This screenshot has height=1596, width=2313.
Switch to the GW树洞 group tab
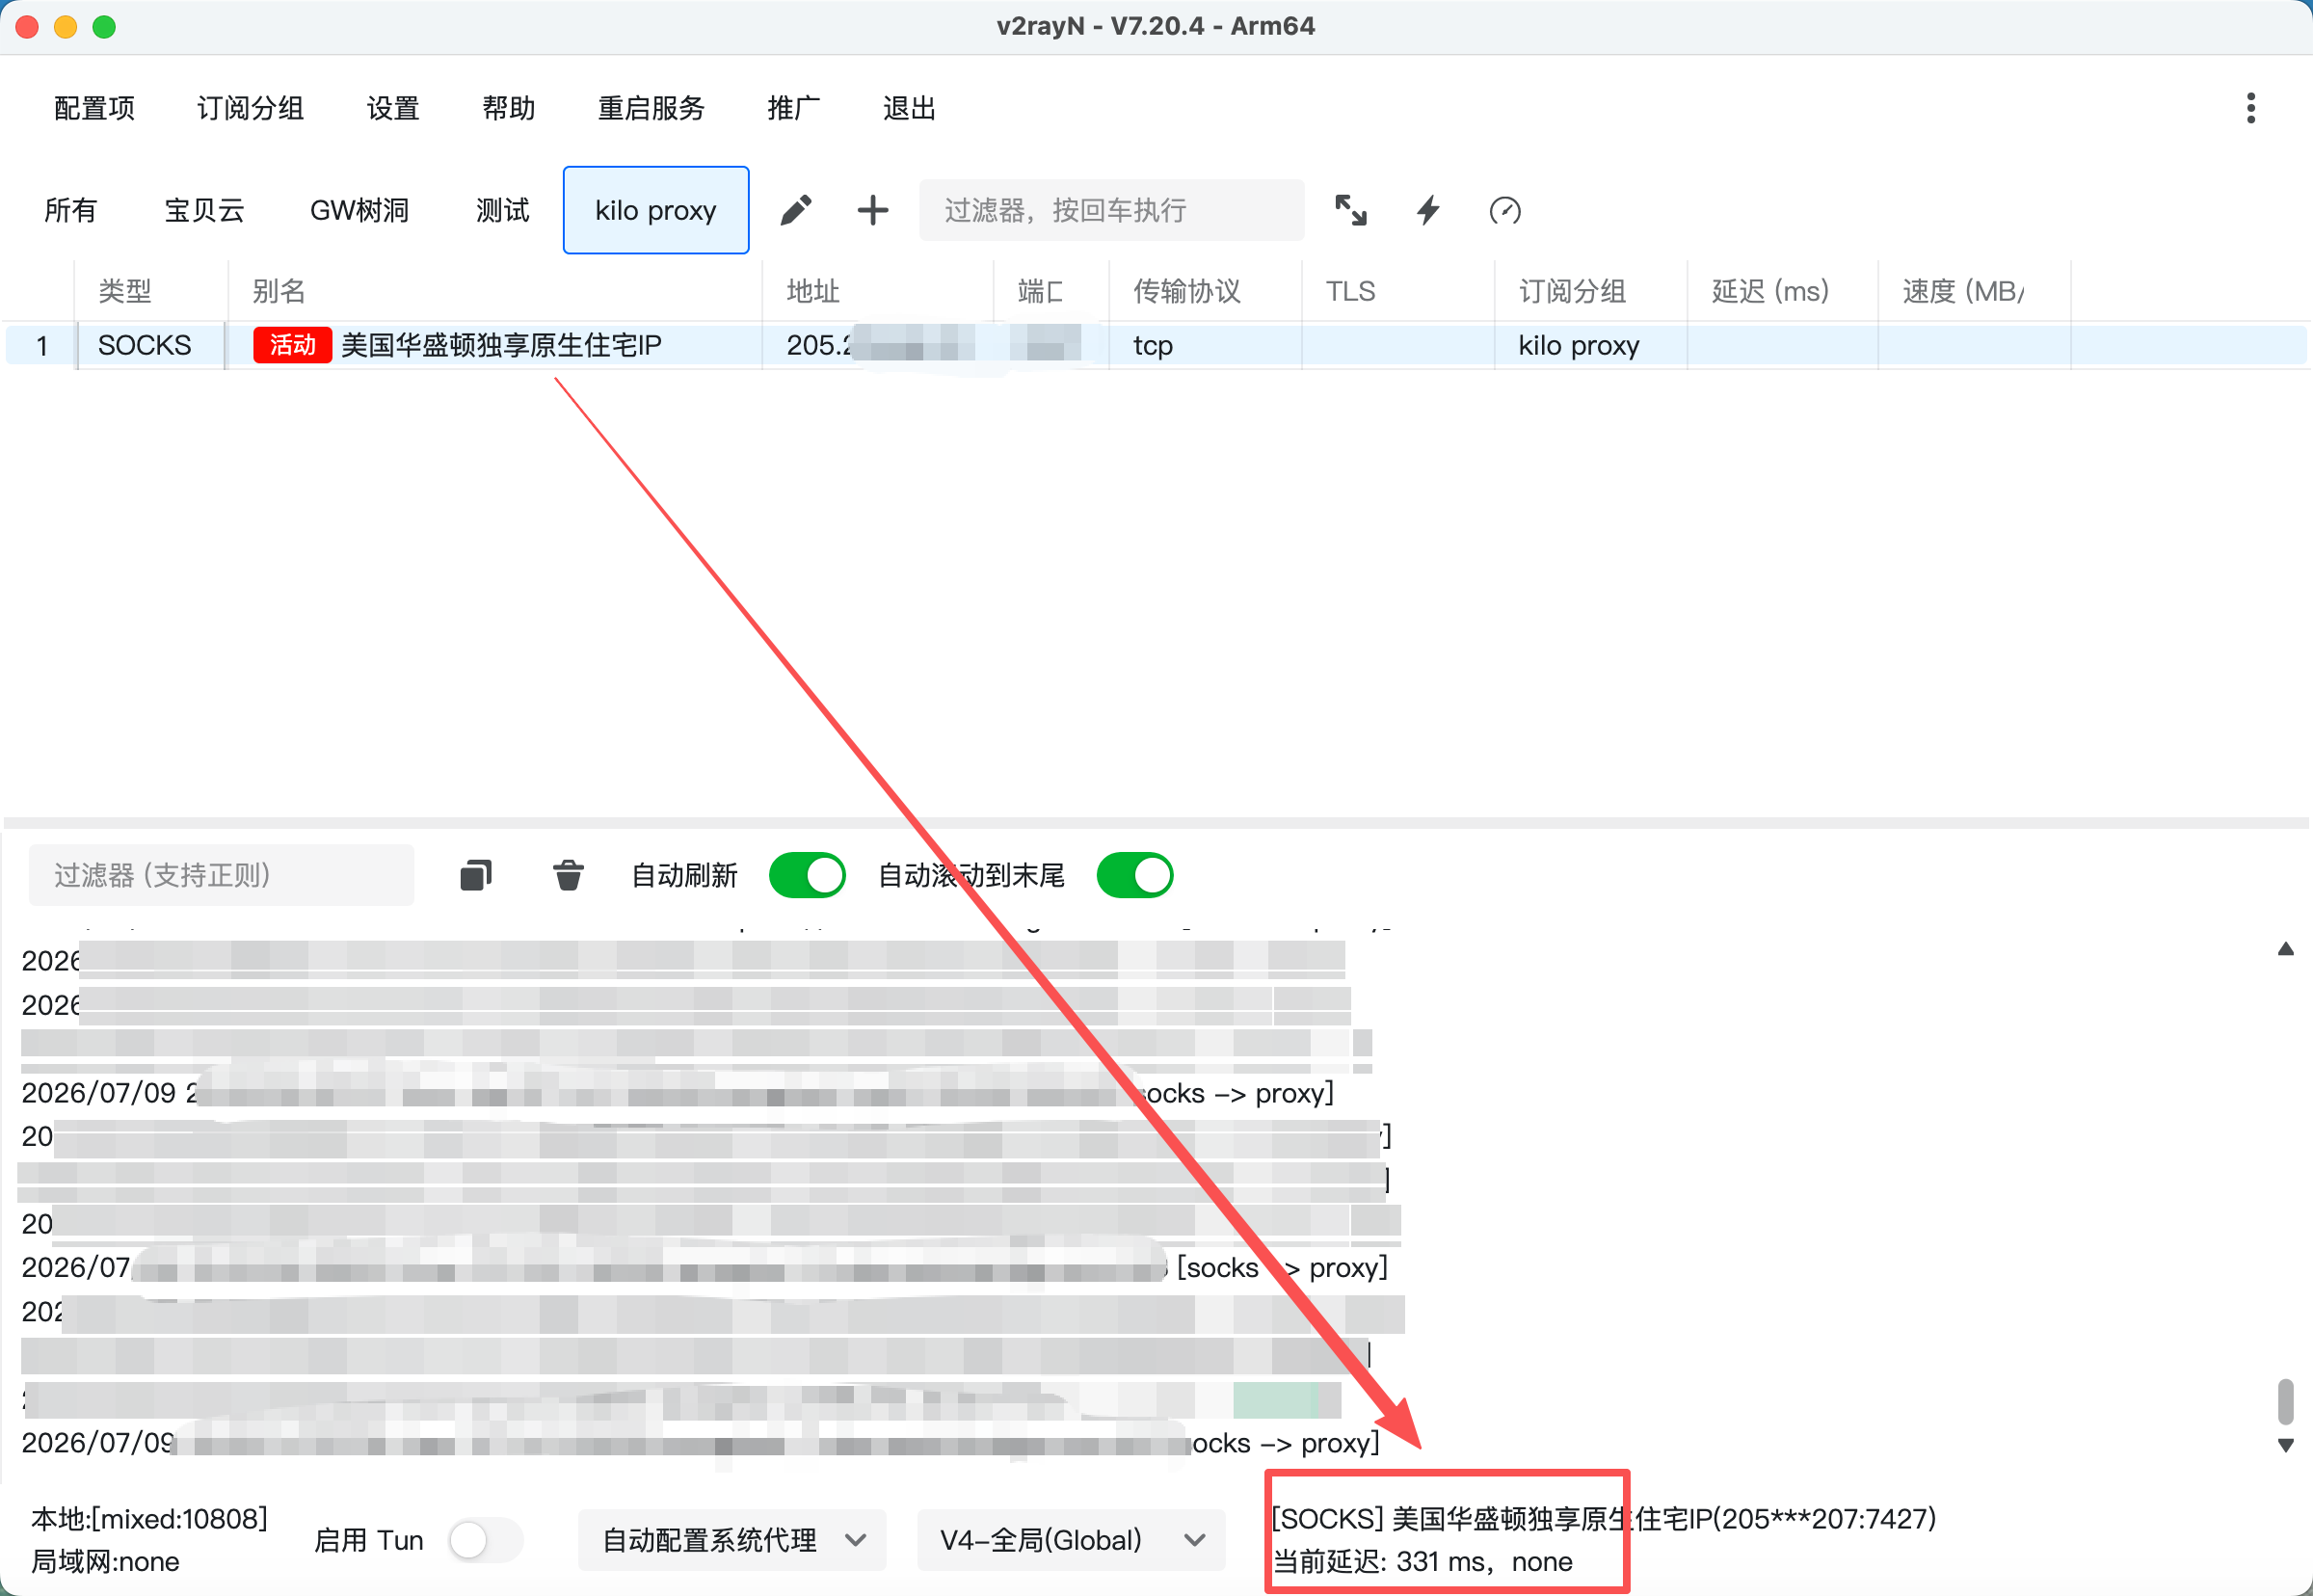pos(359,210)
